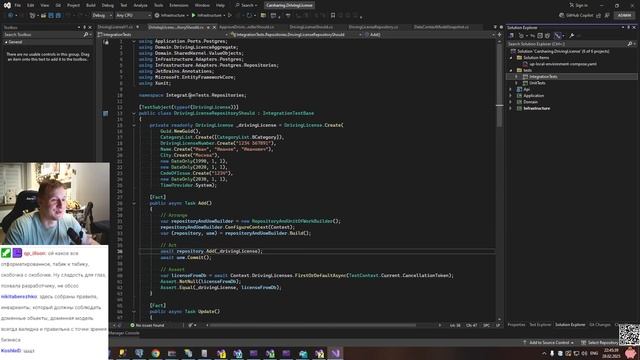Click Solution Explorer wrench properties icon
The height and width of the screenshot is (360, 640).
571,36
